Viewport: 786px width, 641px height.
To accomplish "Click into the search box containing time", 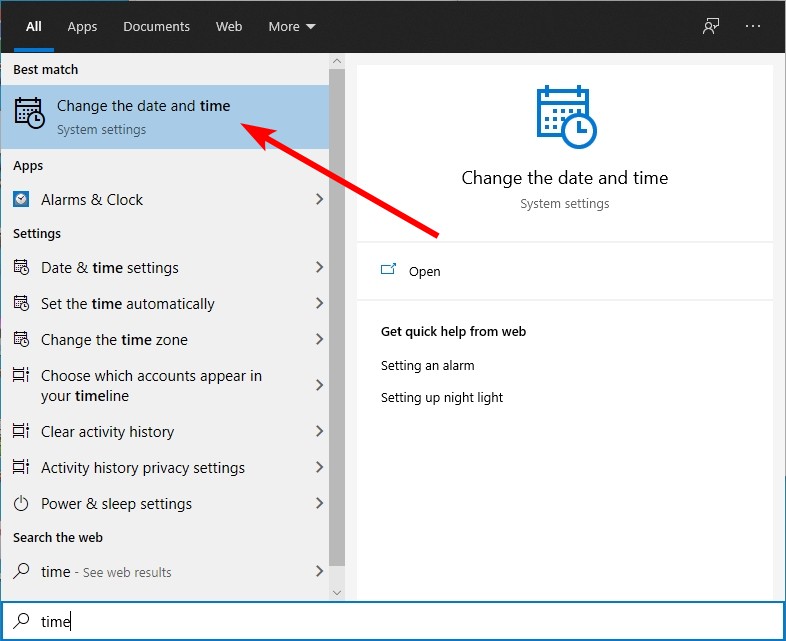I will coord(393,621).
